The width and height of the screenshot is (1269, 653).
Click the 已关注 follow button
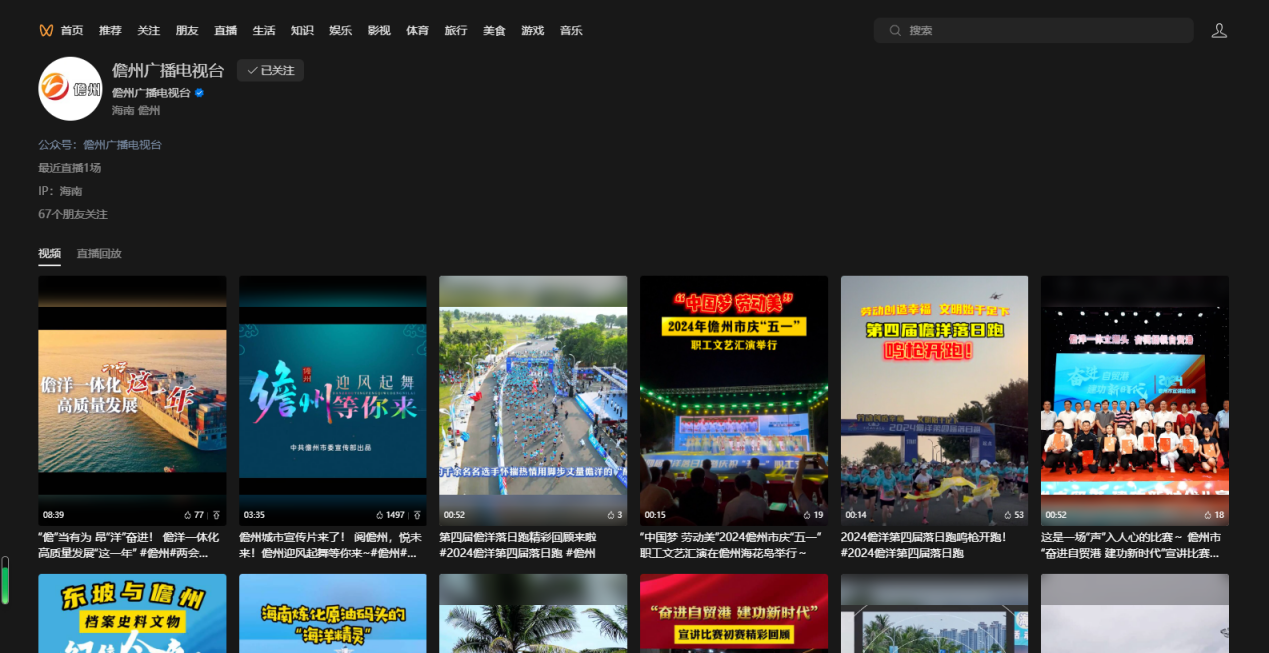[270, 70]
